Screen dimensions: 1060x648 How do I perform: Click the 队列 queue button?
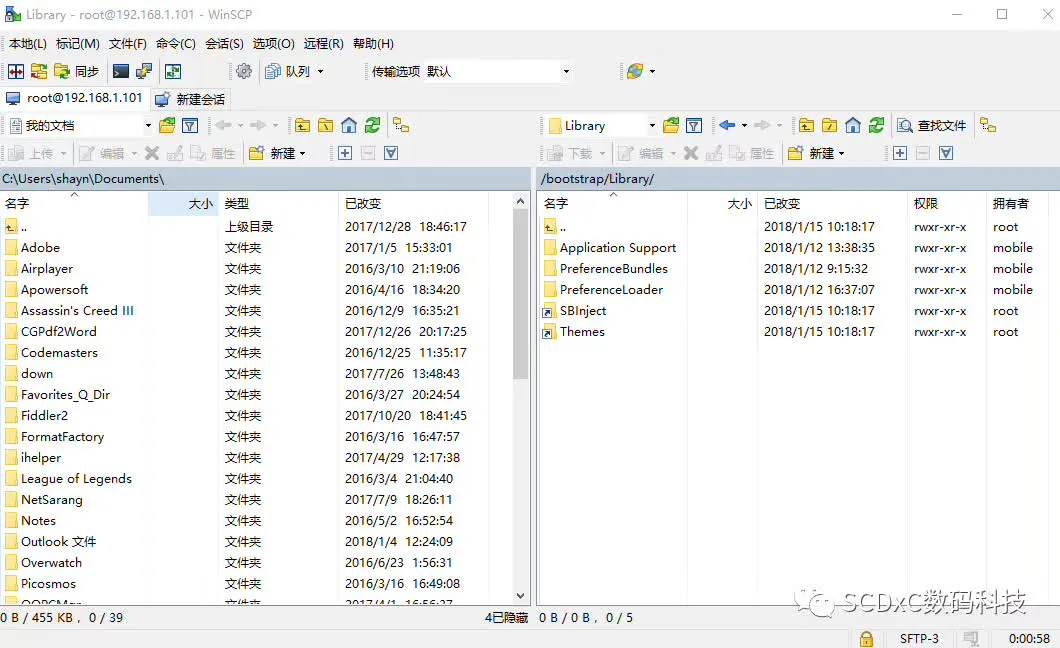[287, 71]
